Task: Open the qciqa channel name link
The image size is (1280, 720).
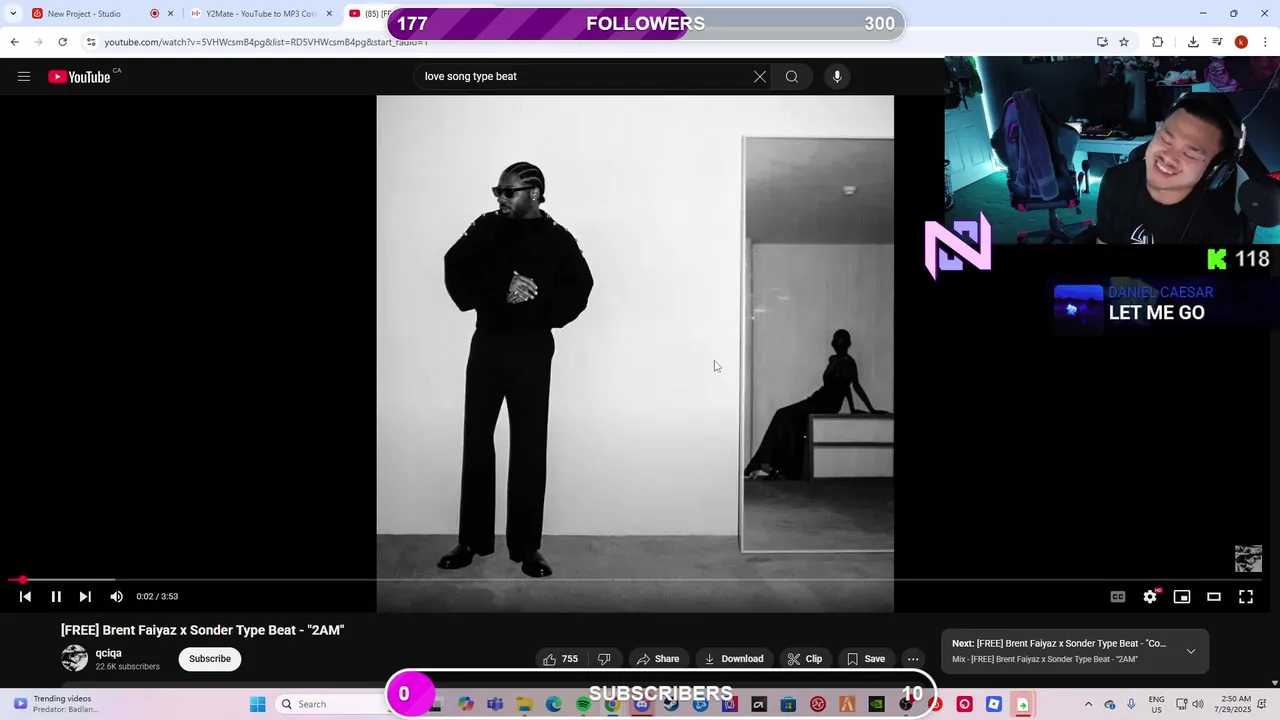Action: [x=109, y=653]
